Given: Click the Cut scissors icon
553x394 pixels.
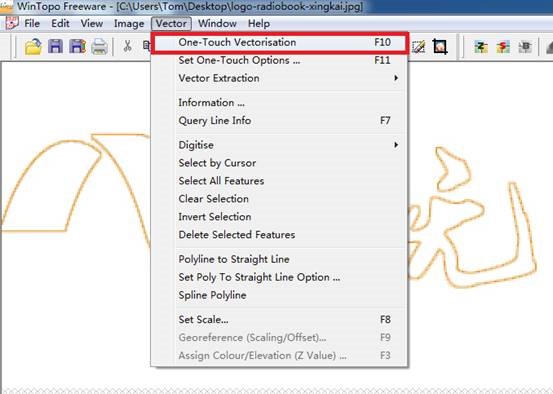Looking at the screenshot, I should coord(127,46).
